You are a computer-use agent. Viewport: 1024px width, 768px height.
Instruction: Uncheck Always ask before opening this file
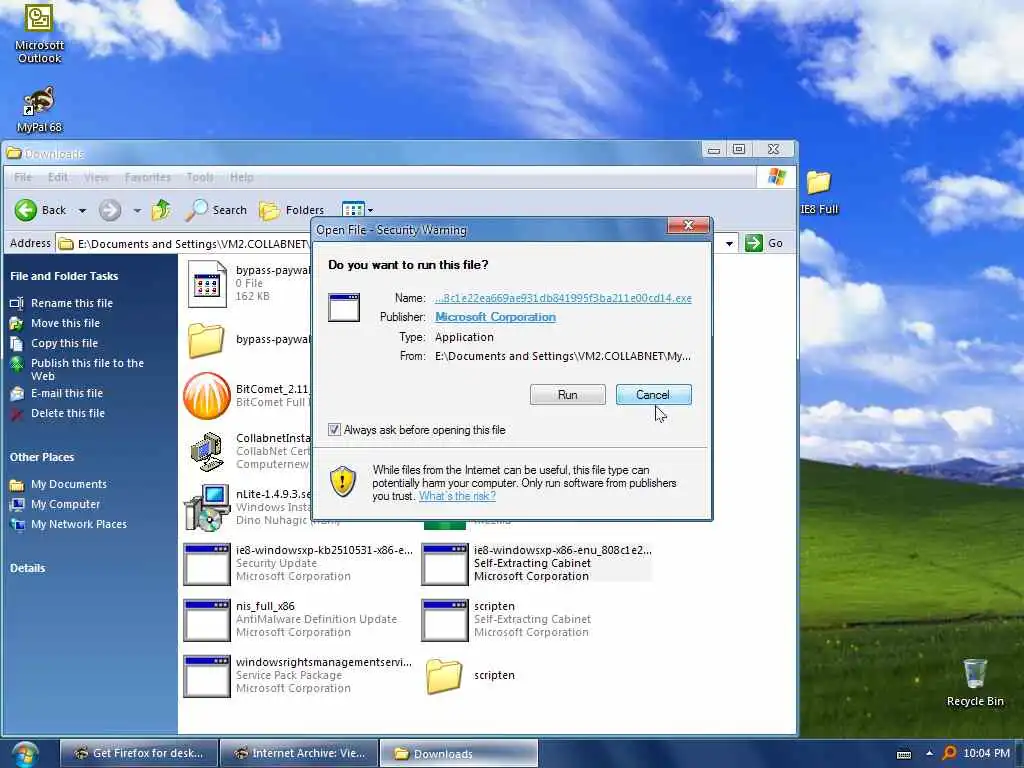pyautogui.click(x=334, y=430)
